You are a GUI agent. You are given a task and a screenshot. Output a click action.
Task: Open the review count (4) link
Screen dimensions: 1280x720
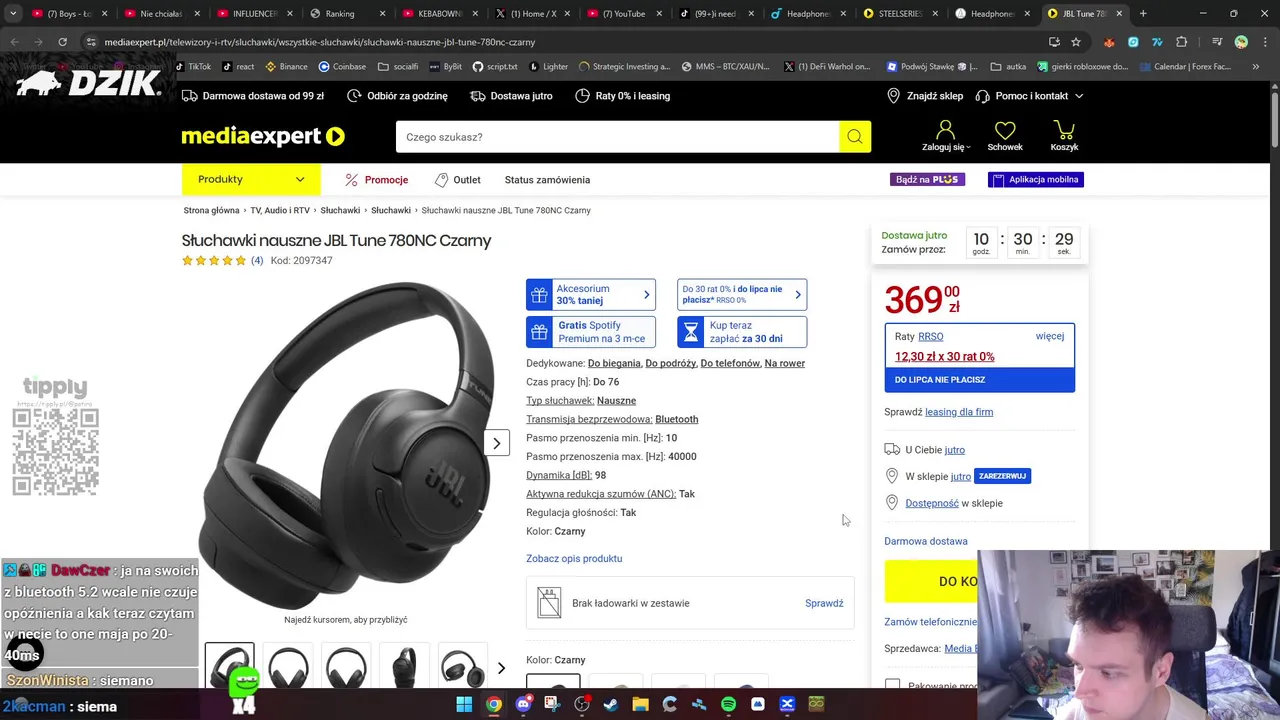click(257, 260)
